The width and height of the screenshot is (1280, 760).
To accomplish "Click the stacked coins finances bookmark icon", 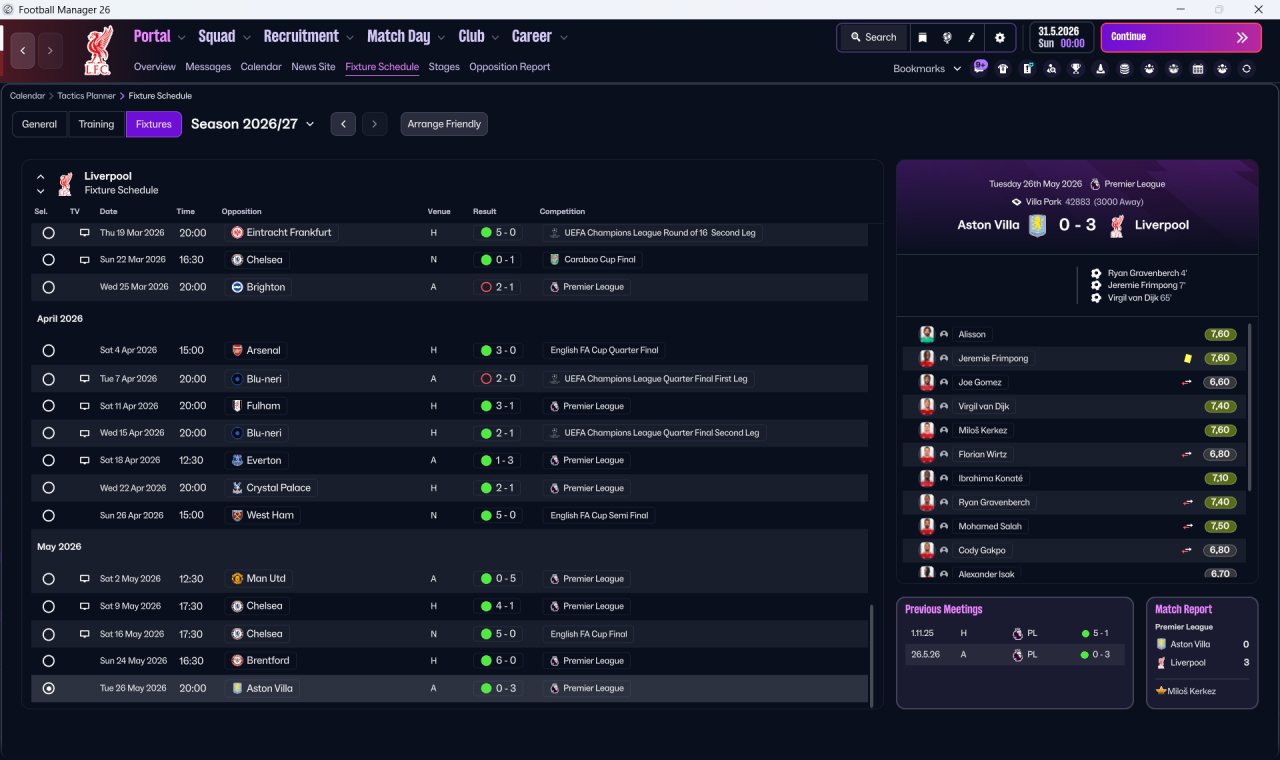I will [x=1124, y=69].
